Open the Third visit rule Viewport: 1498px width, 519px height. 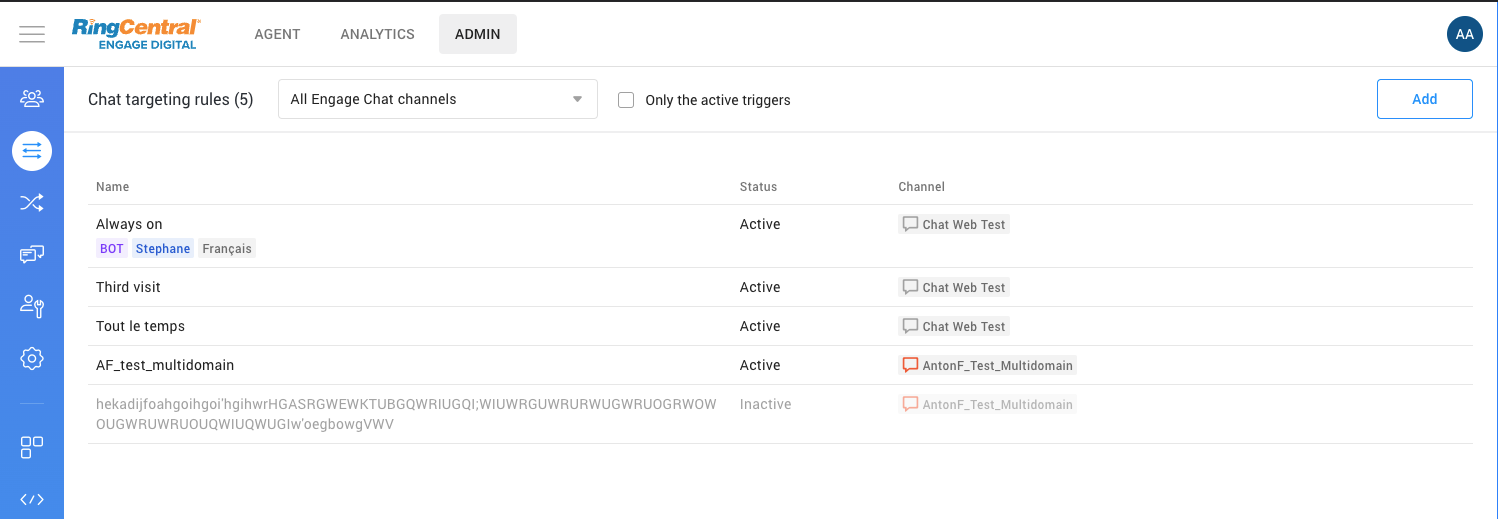[128, 287]
